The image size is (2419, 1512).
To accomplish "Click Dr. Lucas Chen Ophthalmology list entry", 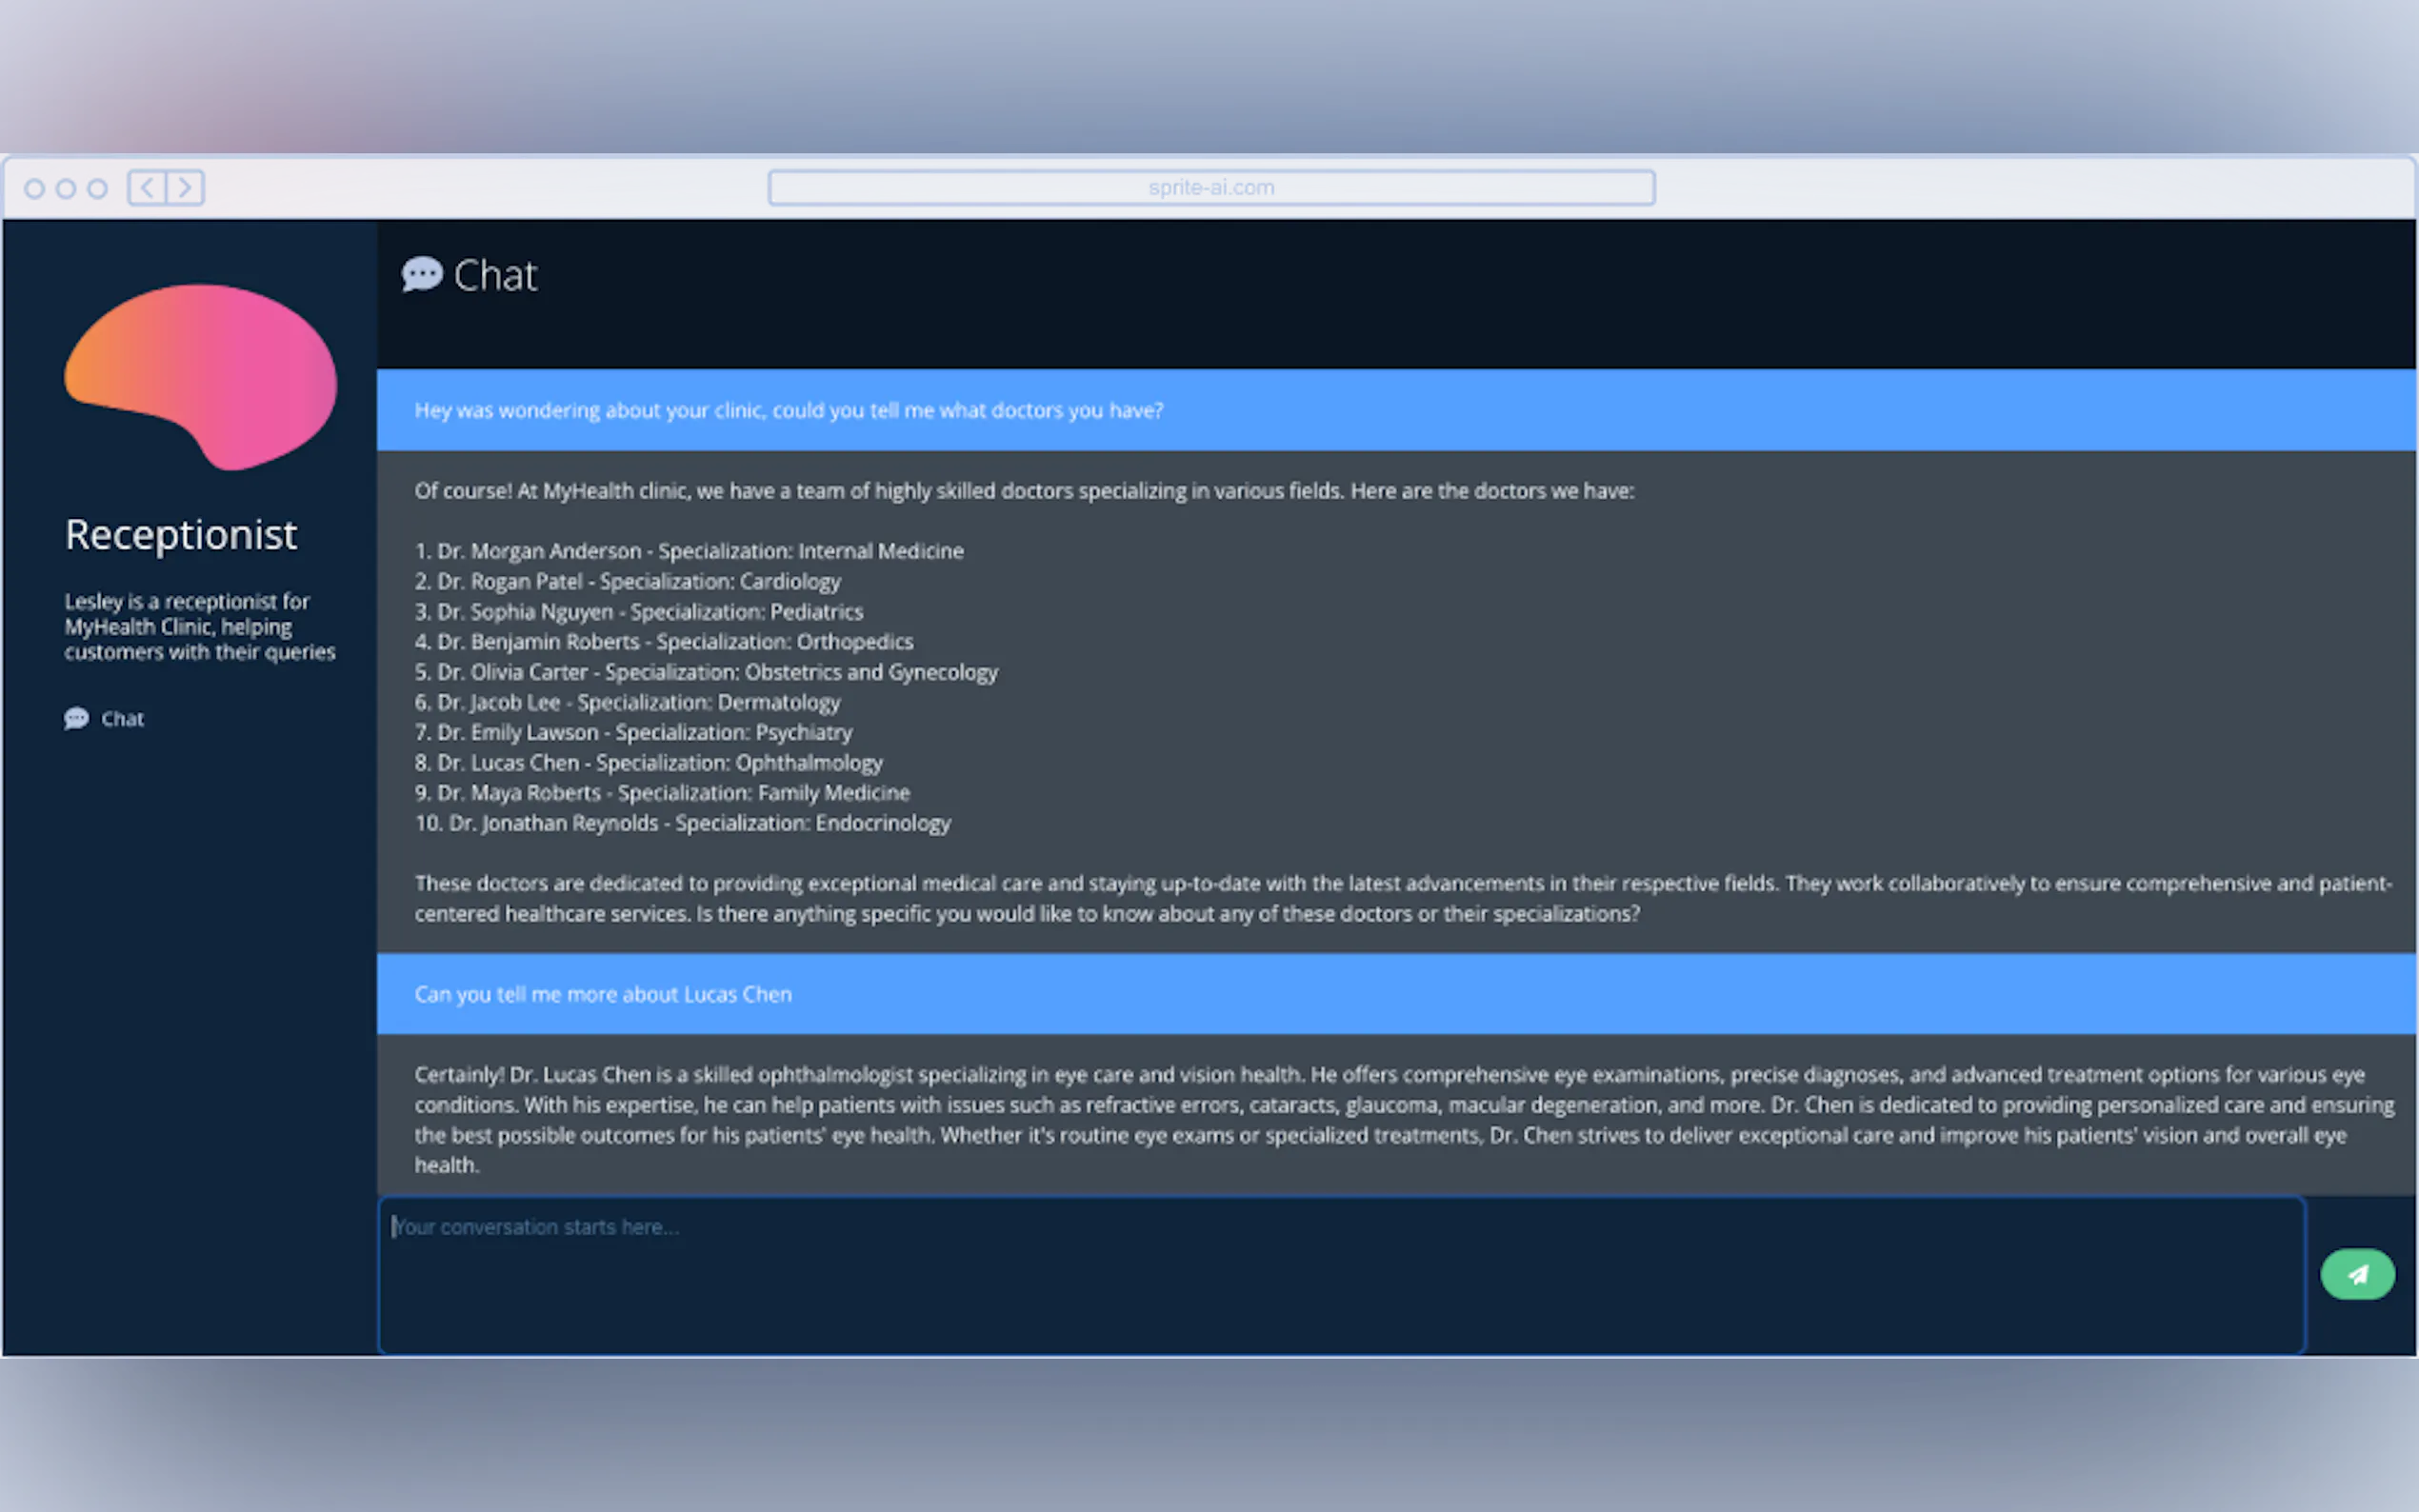I will (x=648, y=763).
